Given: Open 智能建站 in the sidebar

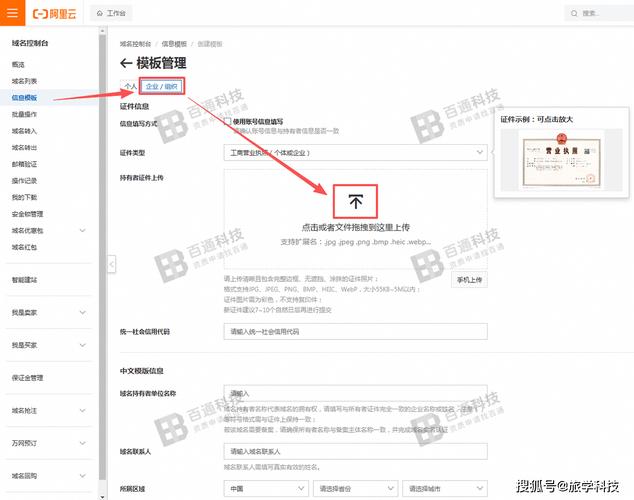Looking at the screenshot, I should tap(24, 280).
